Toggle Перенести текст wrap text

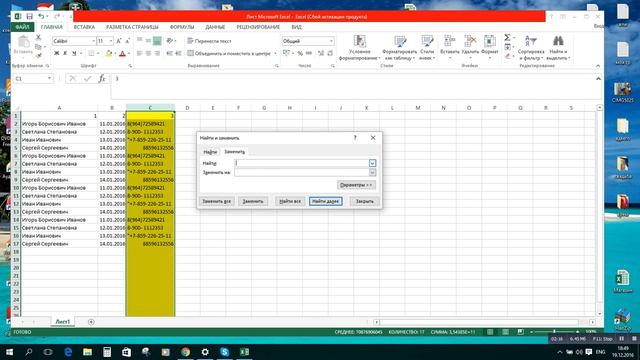[209, 41]
